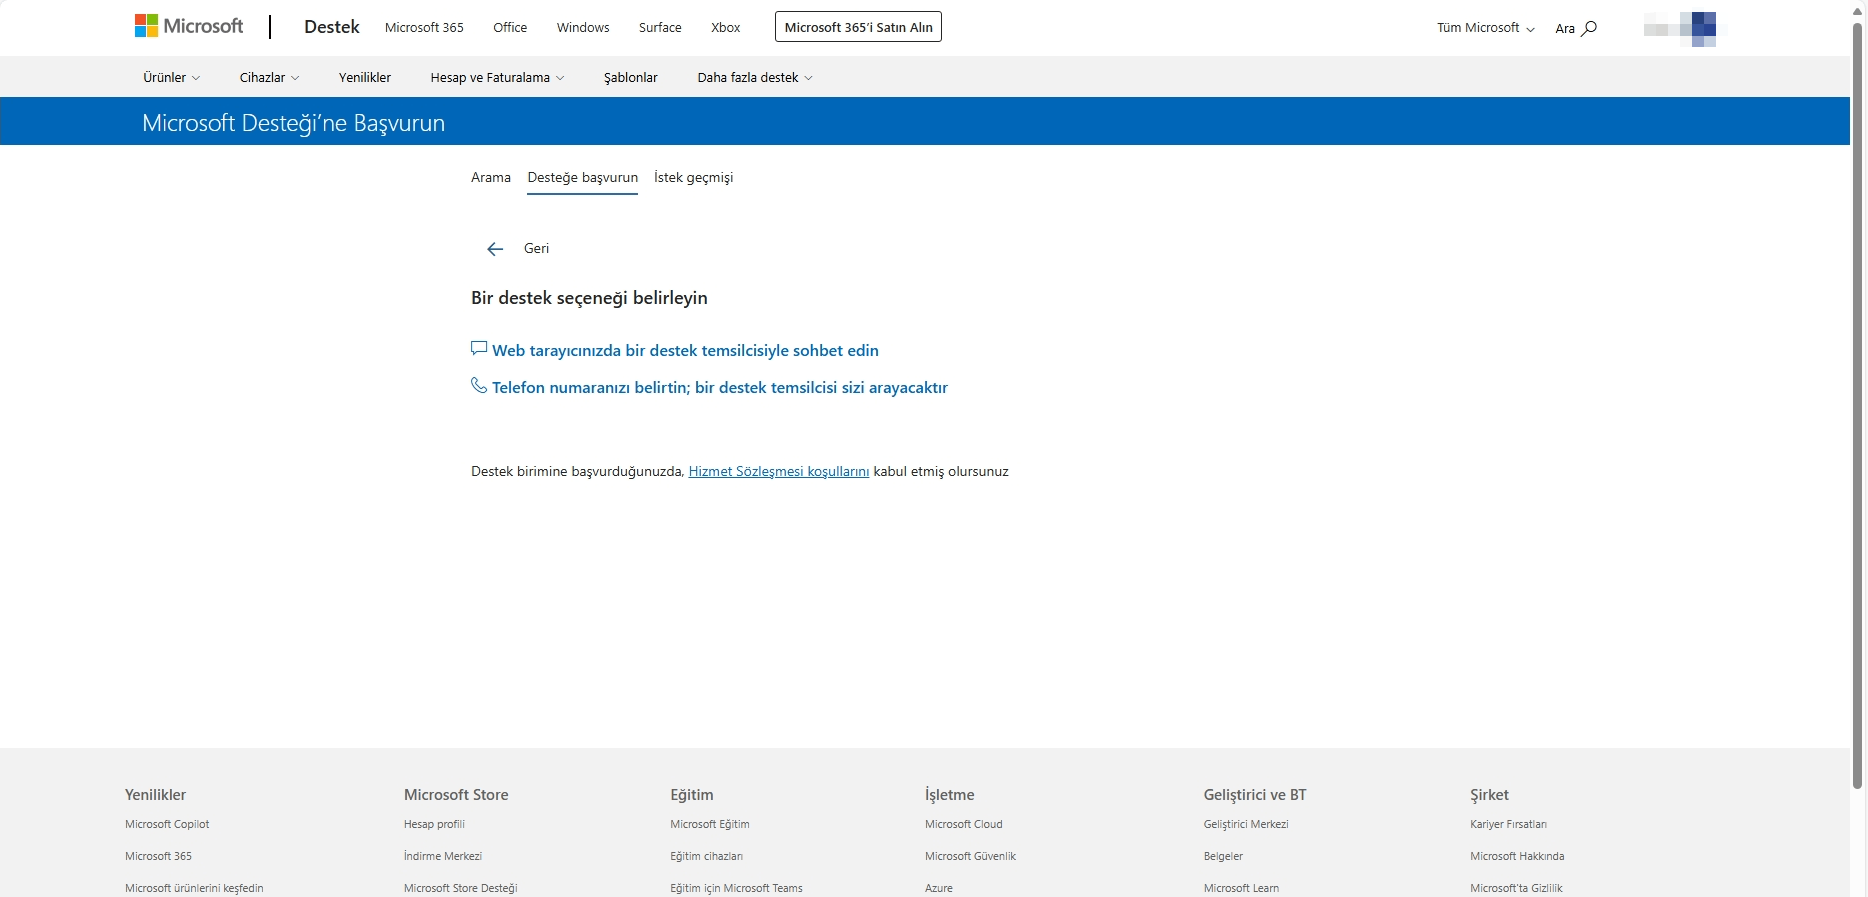Click the Microsoft logo
The height and width of the screenshot is (897, 1868).
(x=189, y=27)
